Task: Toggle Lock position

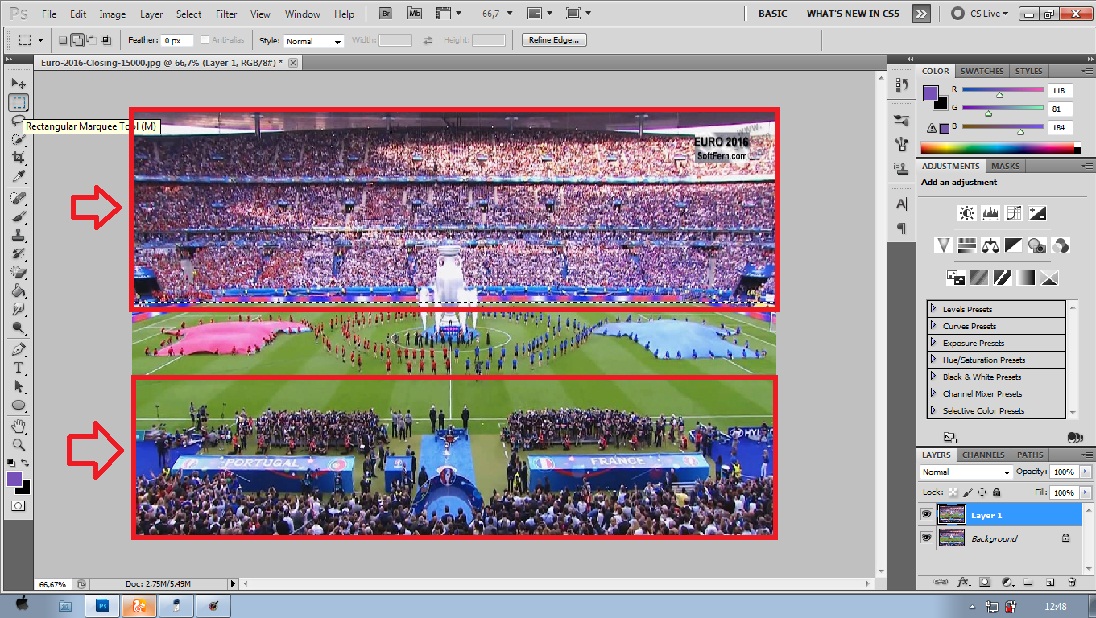Action: click(x=982, y=492)
